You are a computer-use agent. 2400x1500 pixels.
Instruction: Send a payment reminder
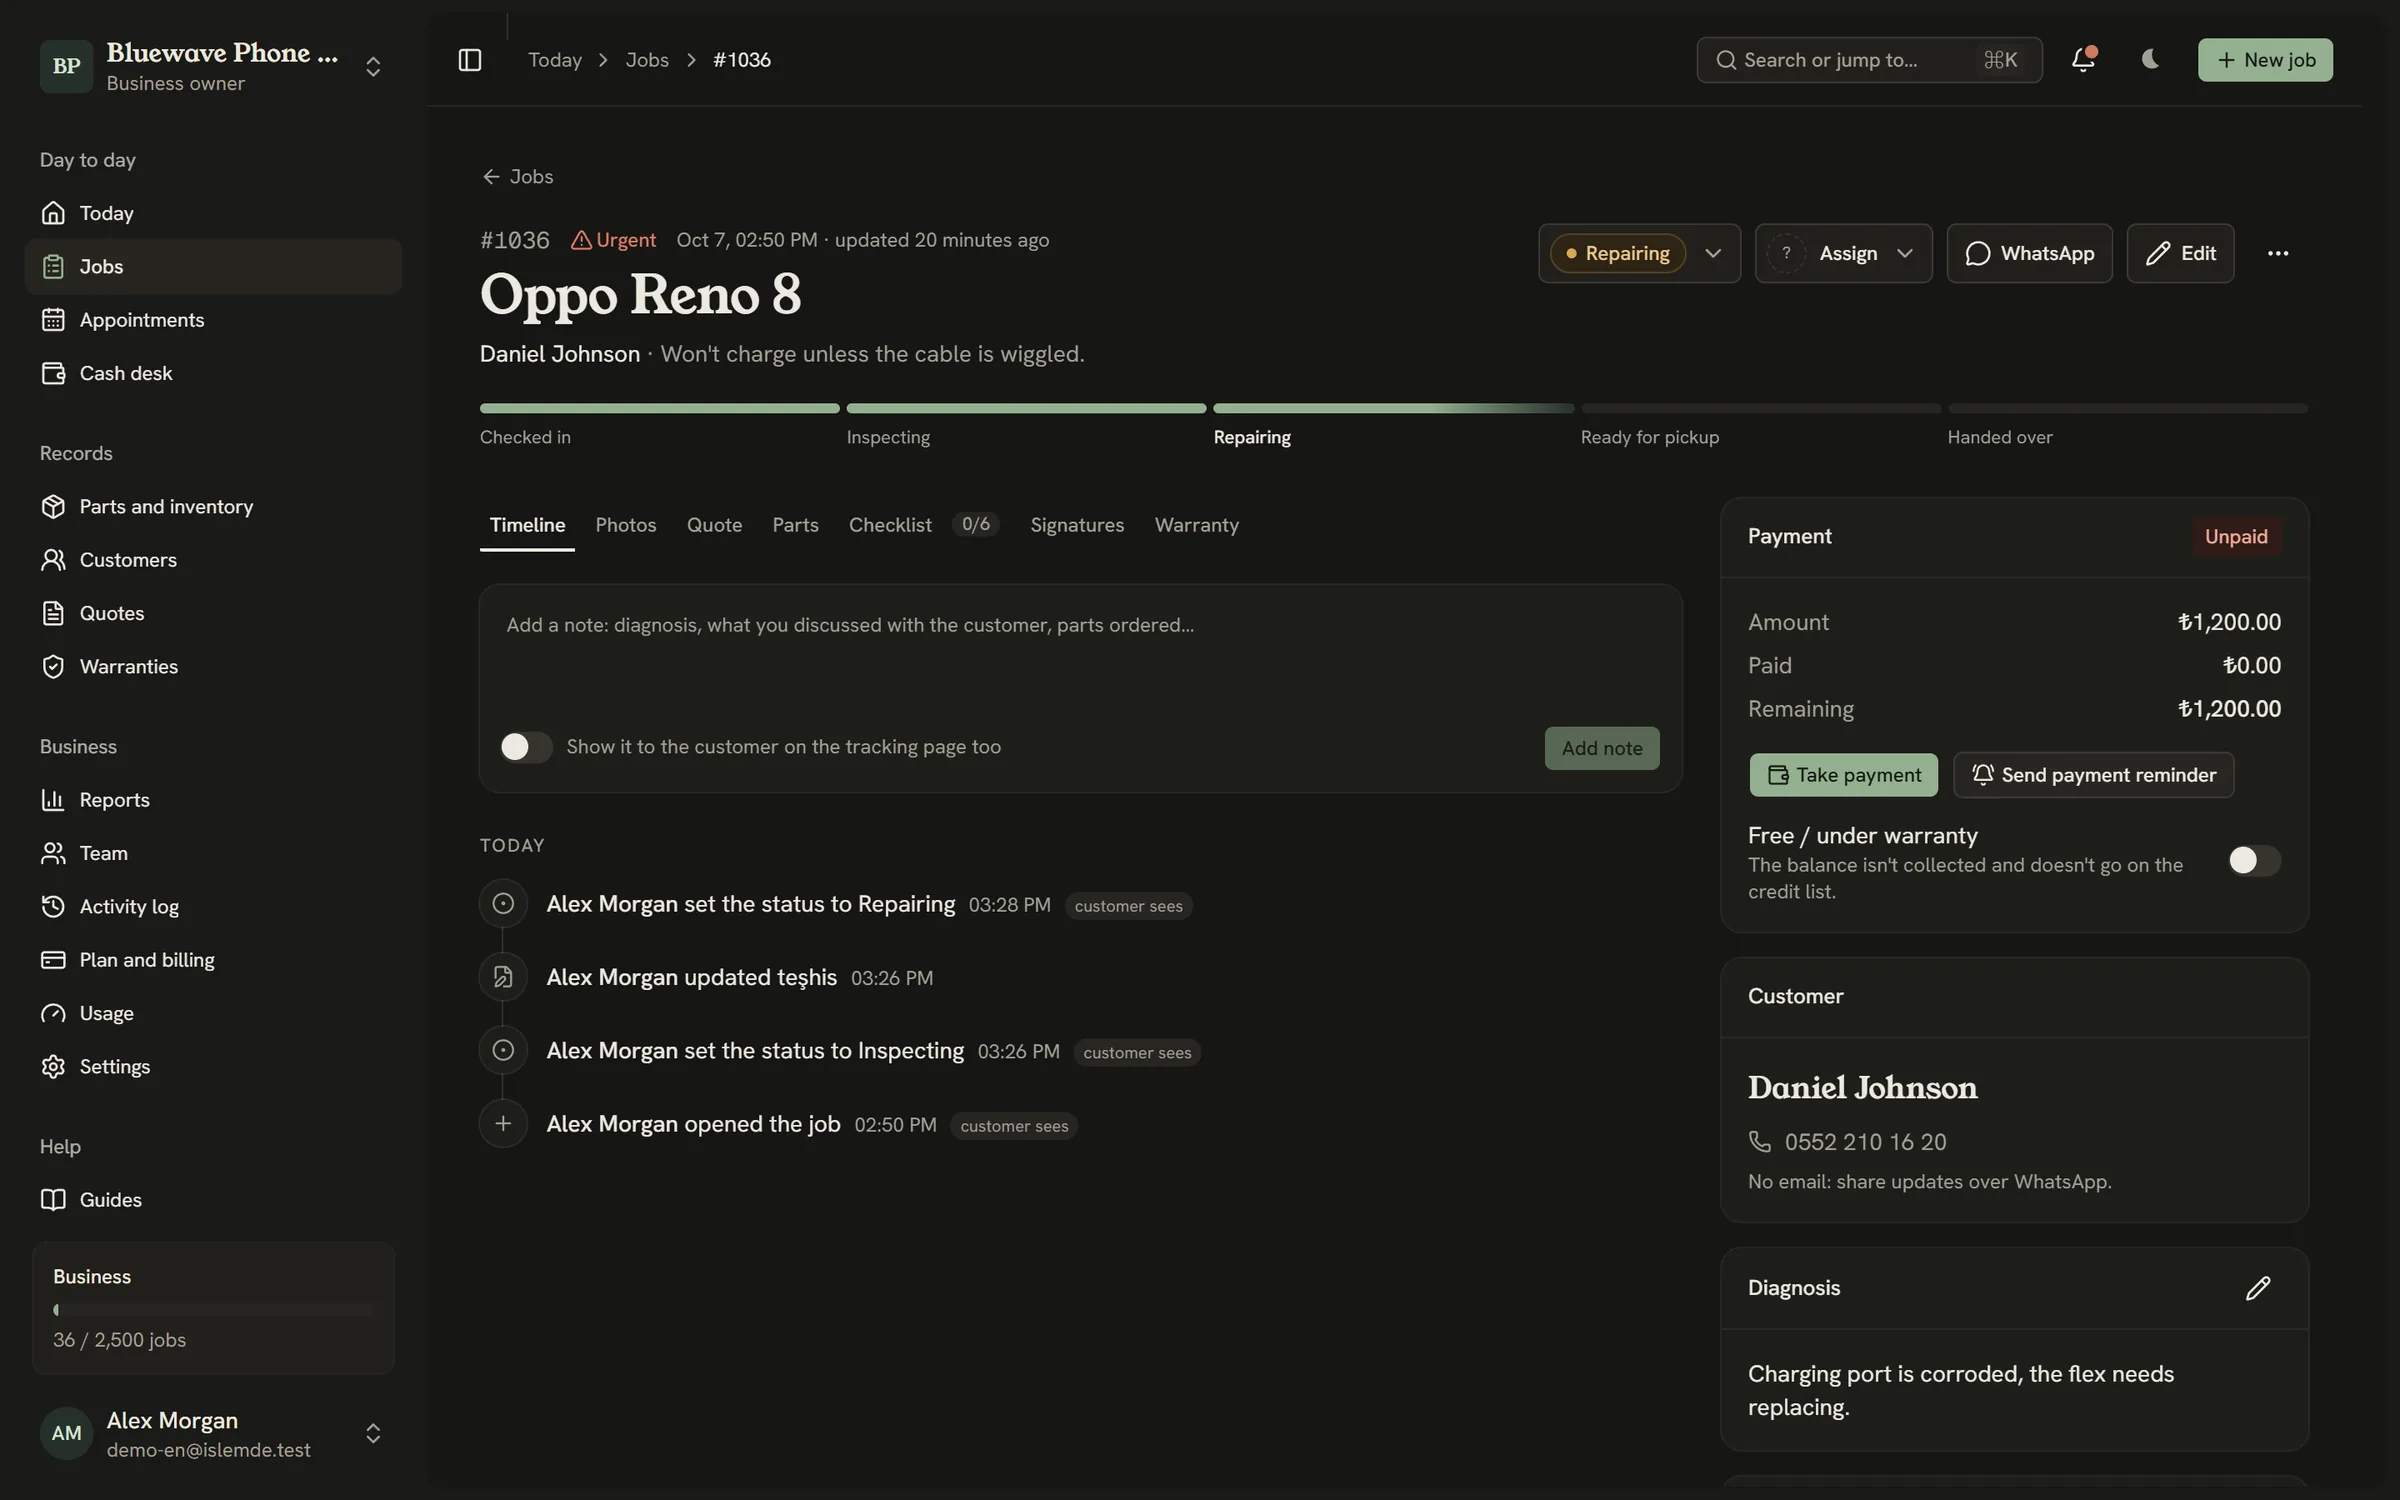click(x=2093, y=775)
